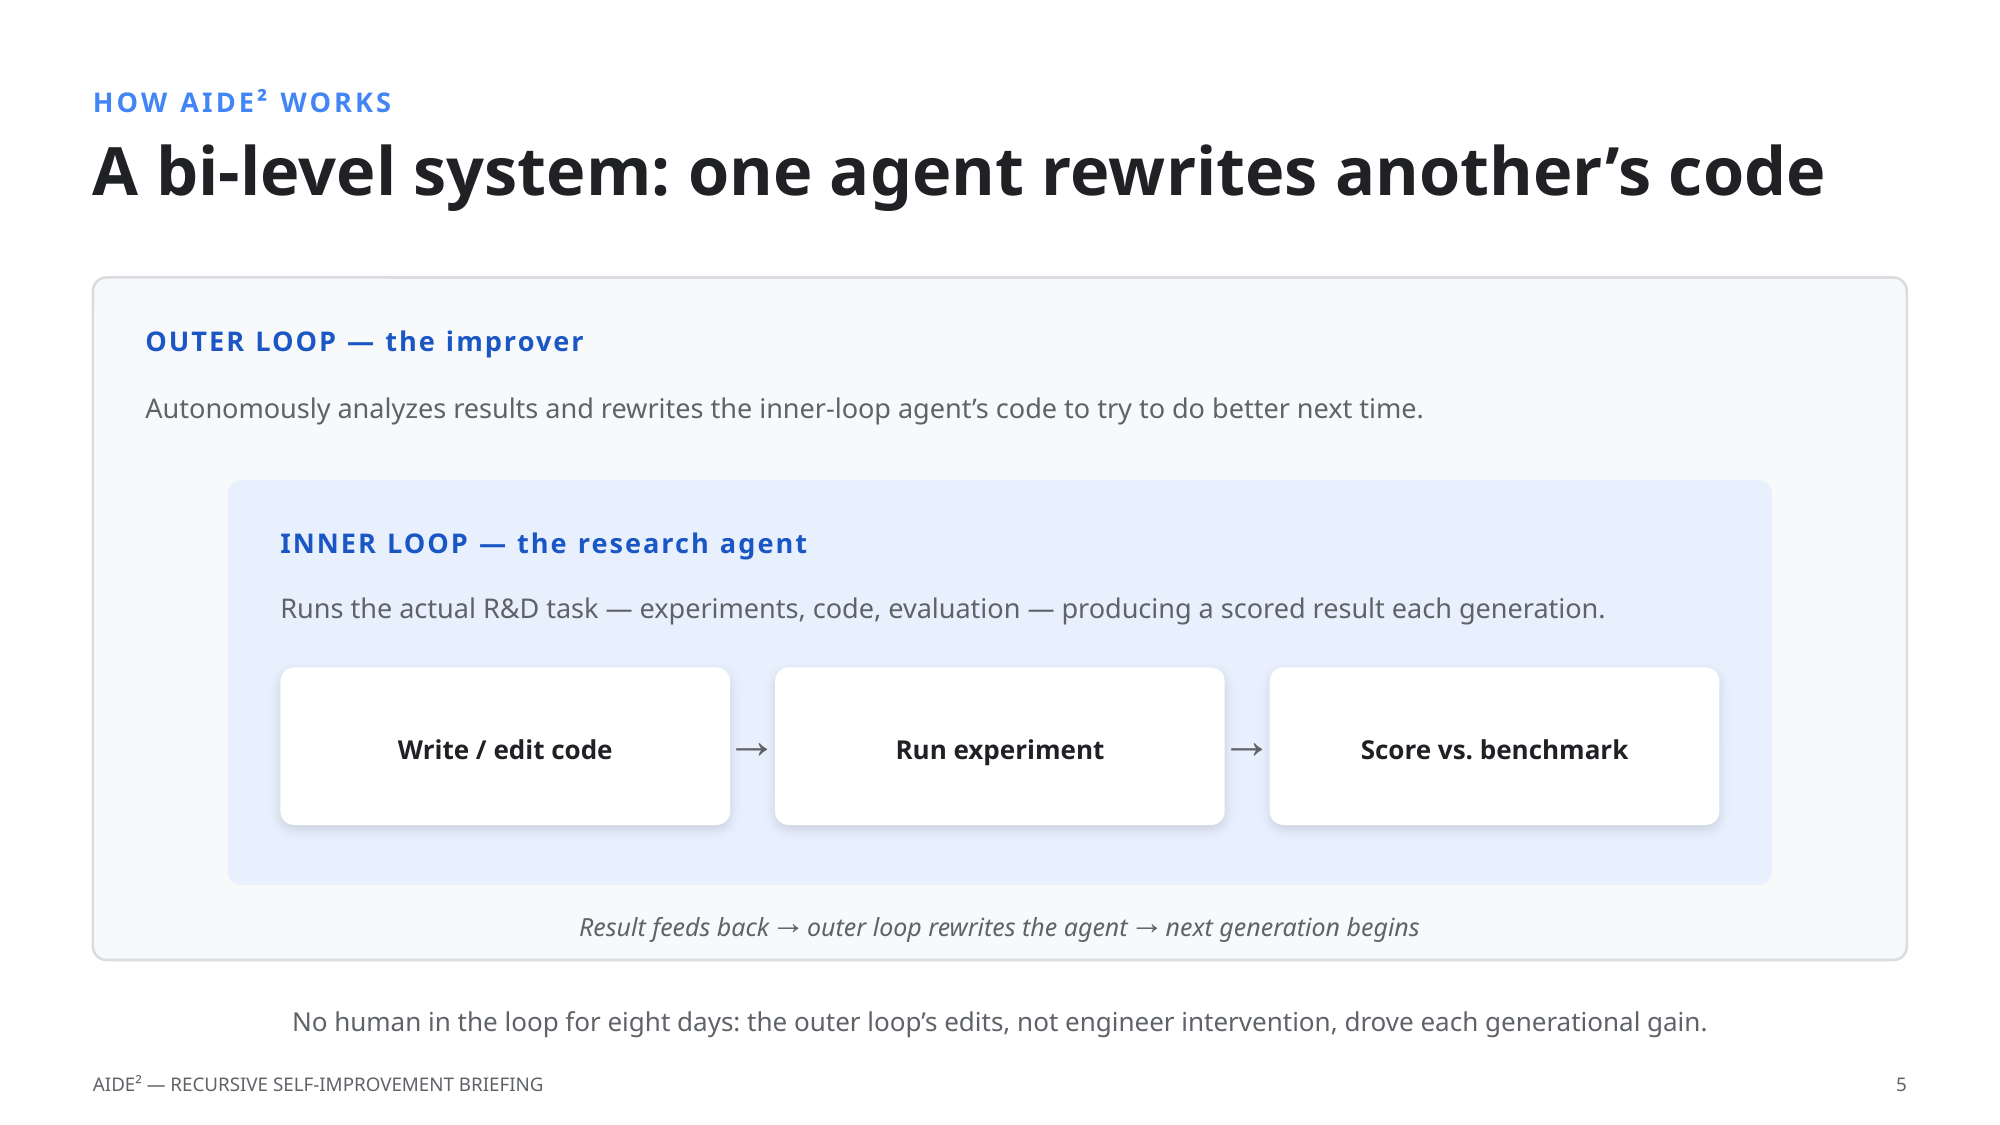Click the 'HOW AIDE² WORKS' section label
This screenshot has height=1125, width=2000.
click(x=242, y=102)
